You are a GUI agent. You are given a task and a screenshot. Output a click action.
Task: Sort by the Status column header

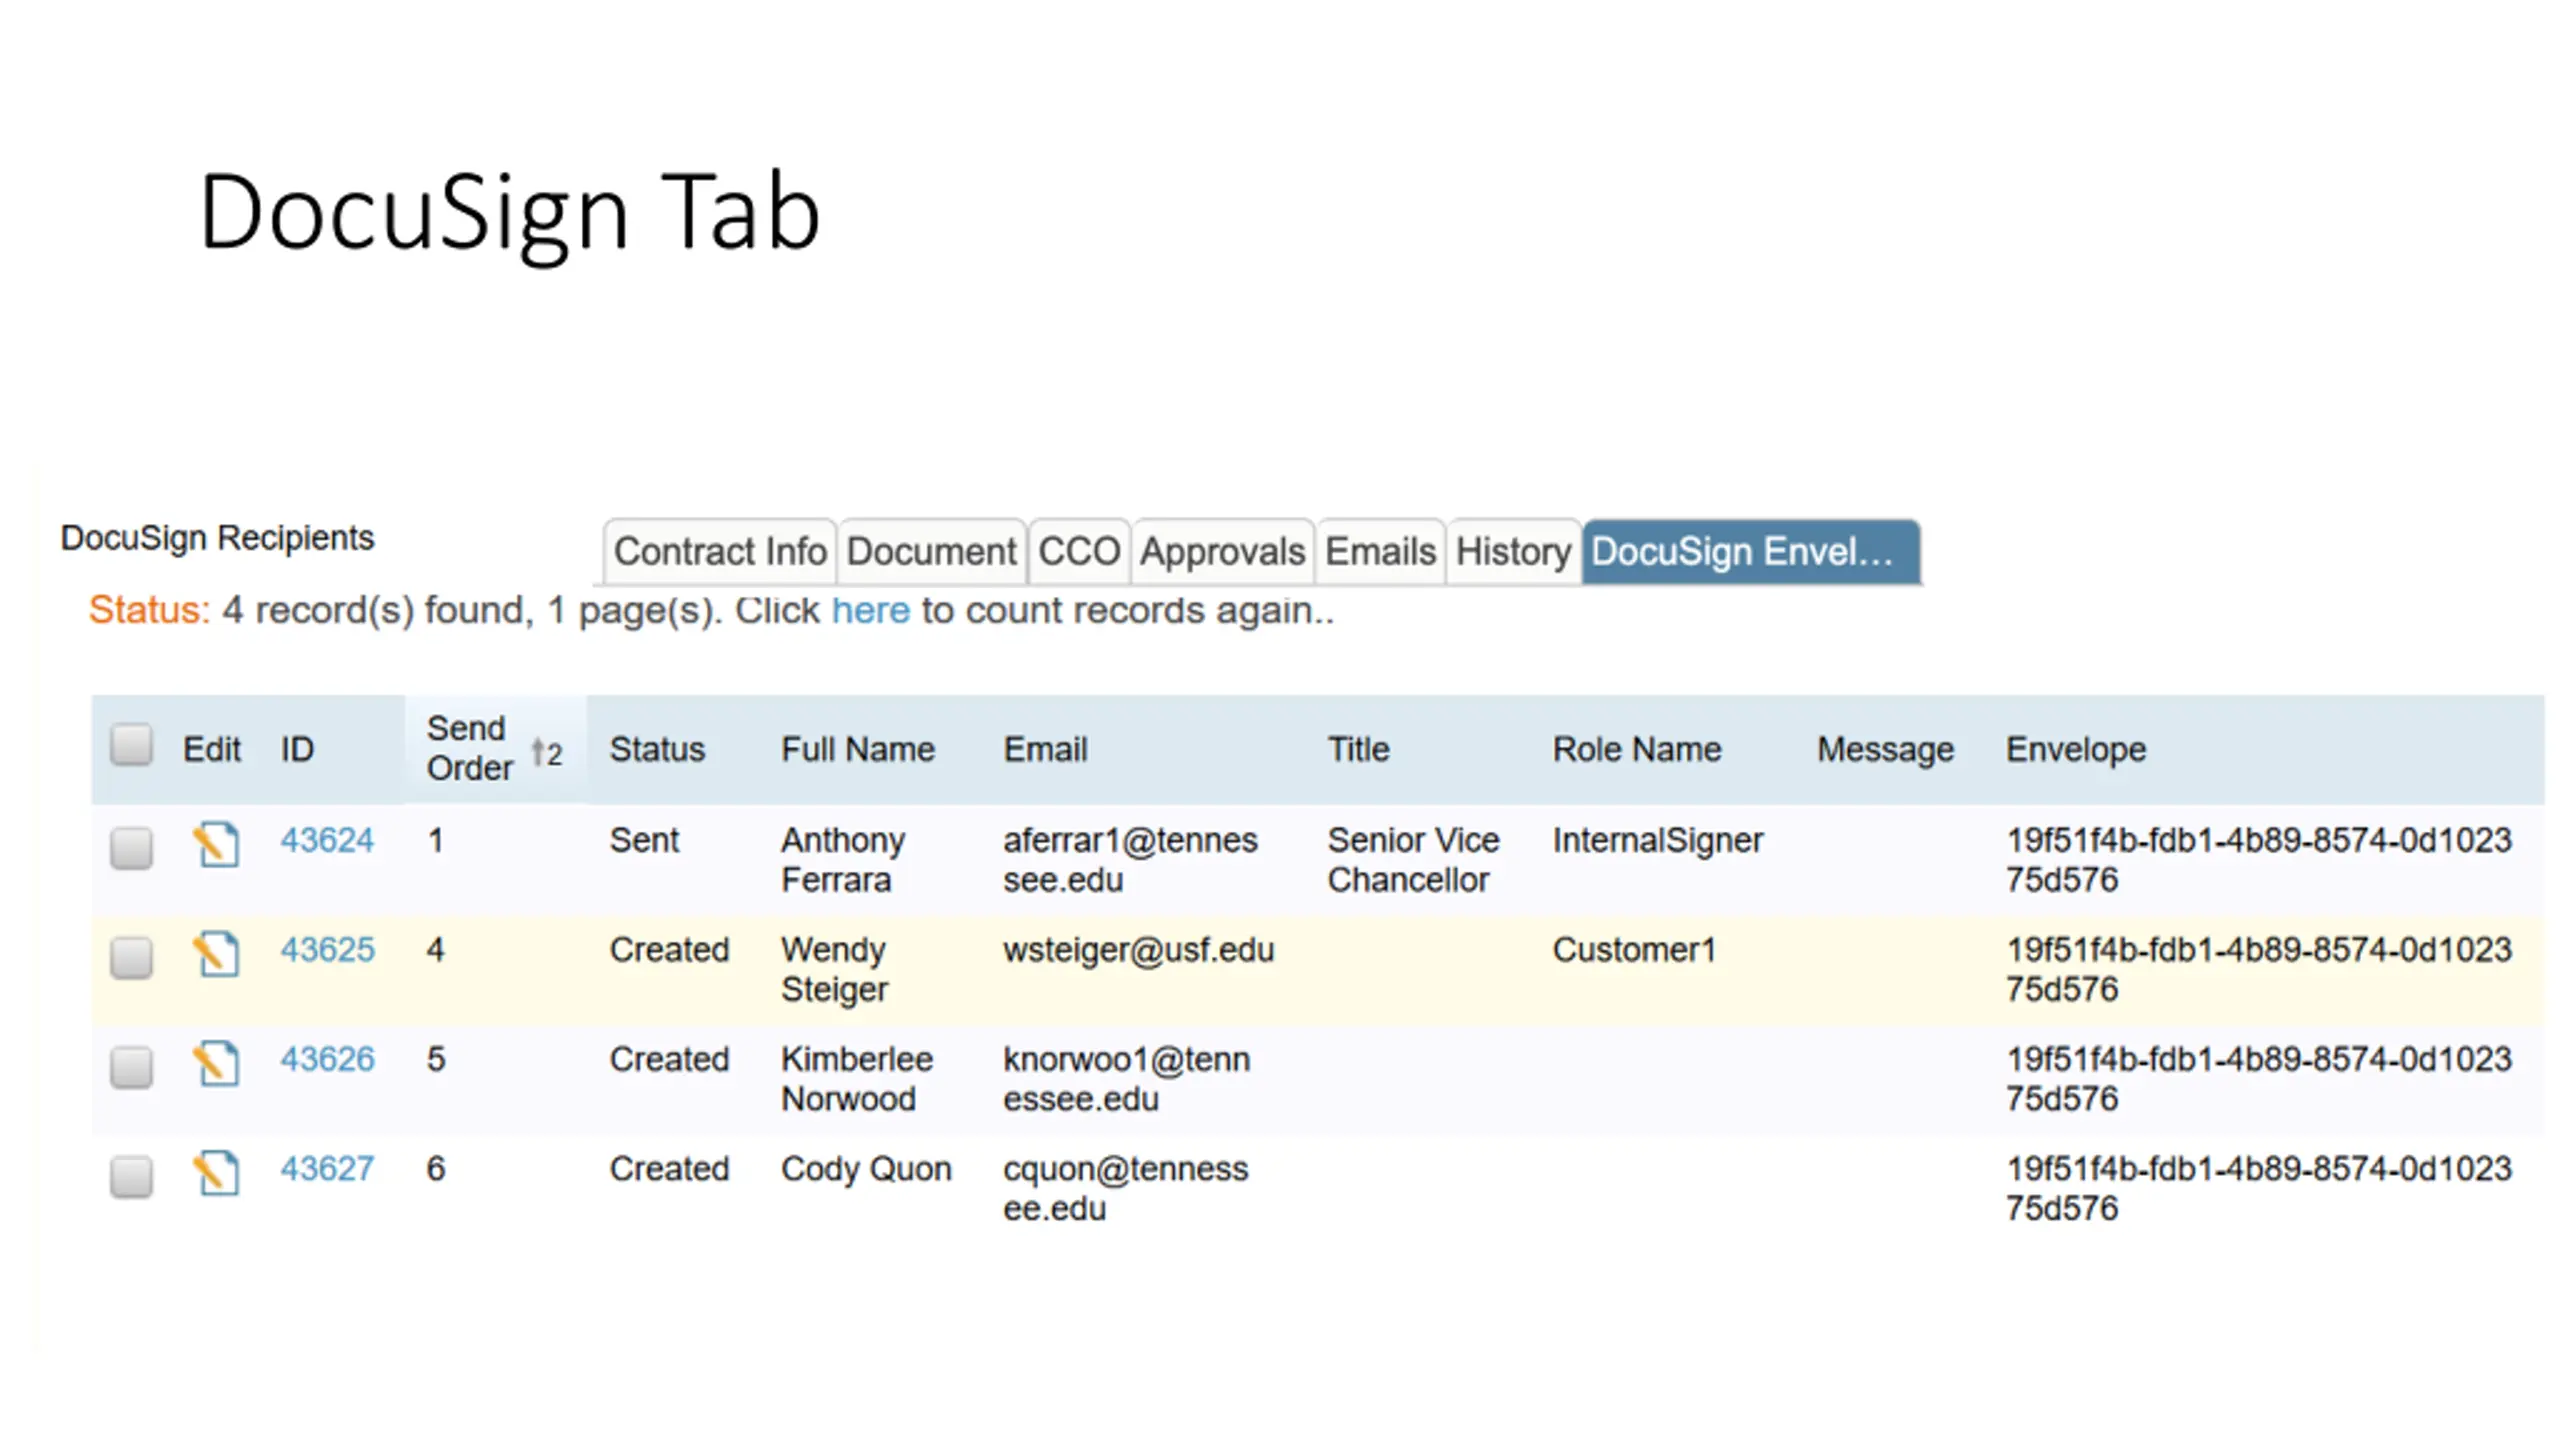pyautogui.click(x=657, y=749)
